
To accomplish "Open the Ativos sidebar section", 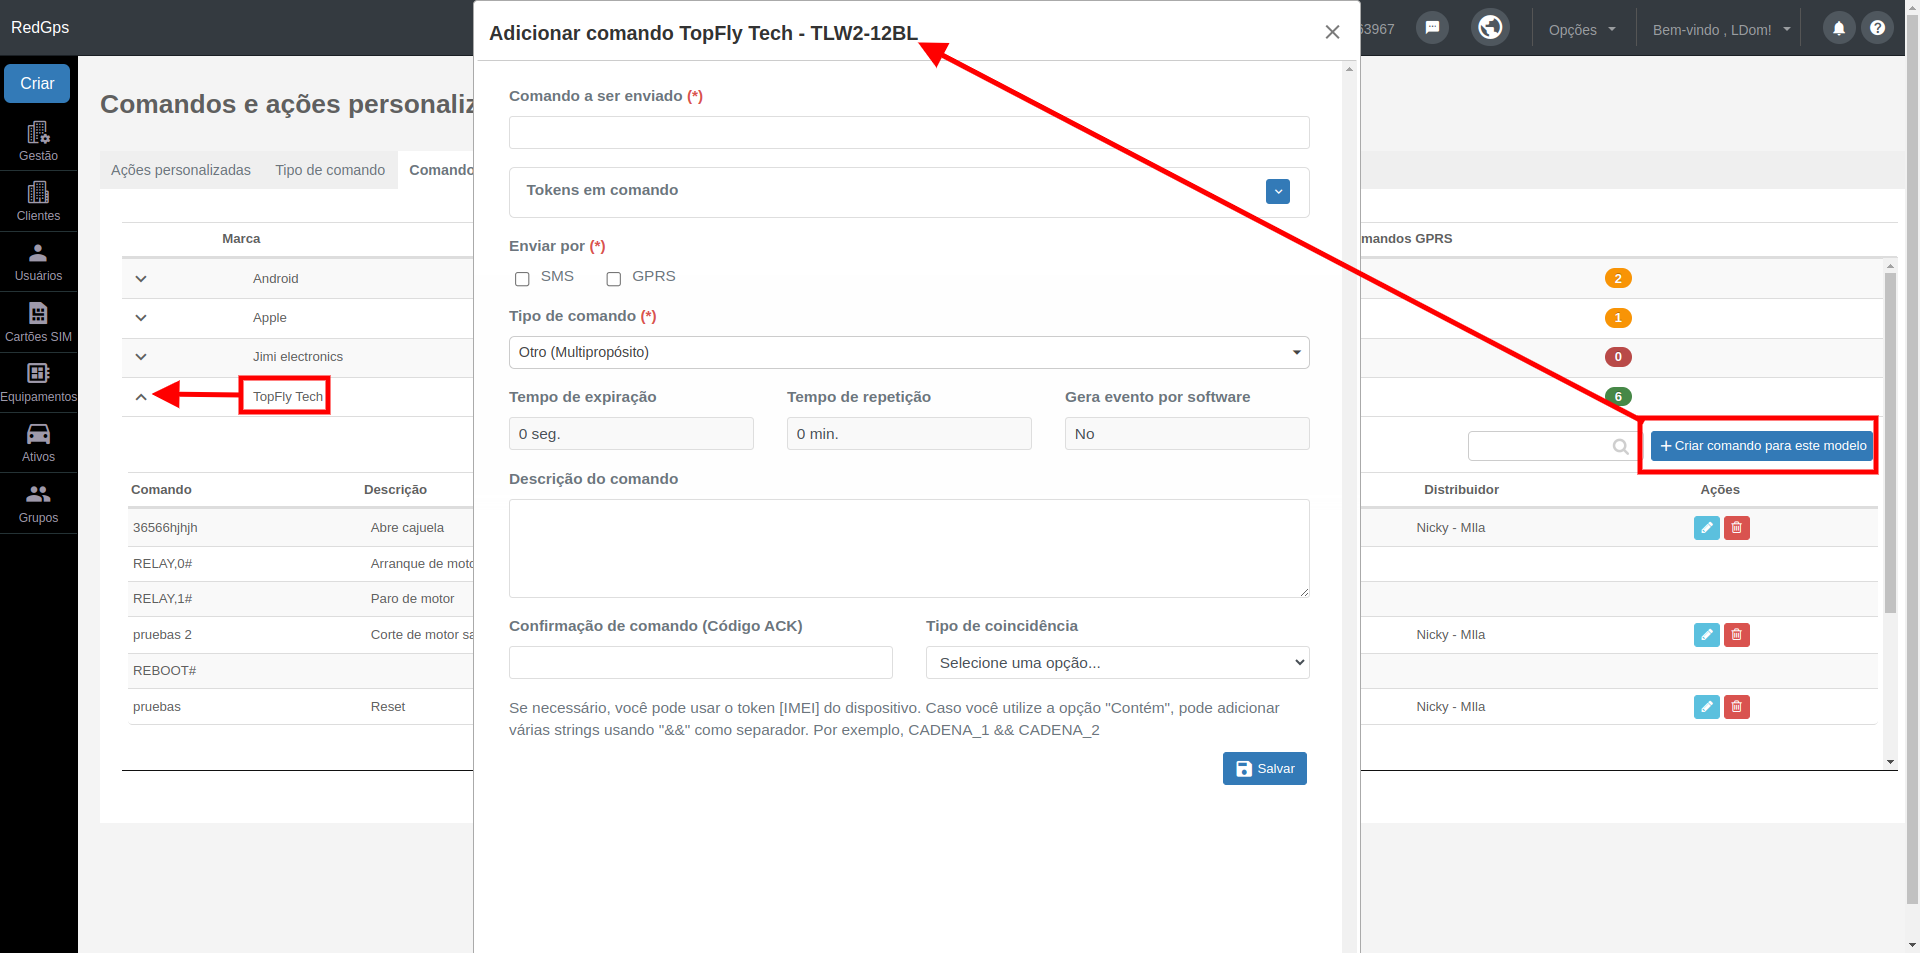I will [x=38, y=442].
